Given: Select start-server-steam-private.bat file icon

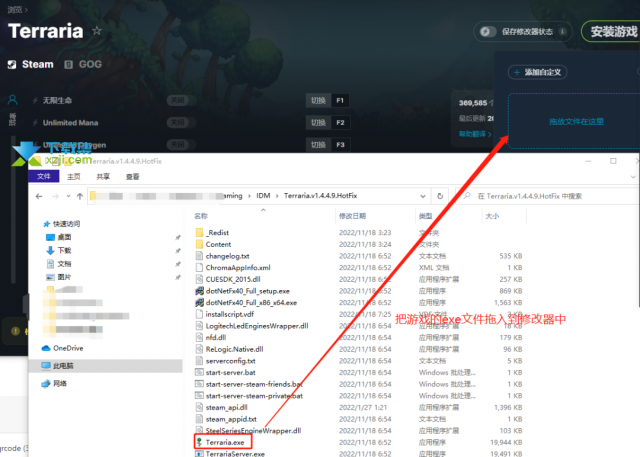Looking at the screenshot, I should click(199, 395).
